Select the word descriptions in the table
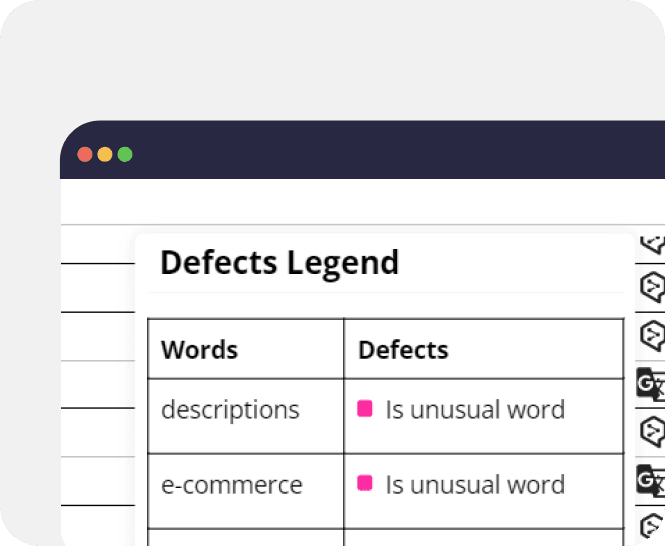Viewport: 665px width, 546px height. pyautogui.click(x=230, y=410)
